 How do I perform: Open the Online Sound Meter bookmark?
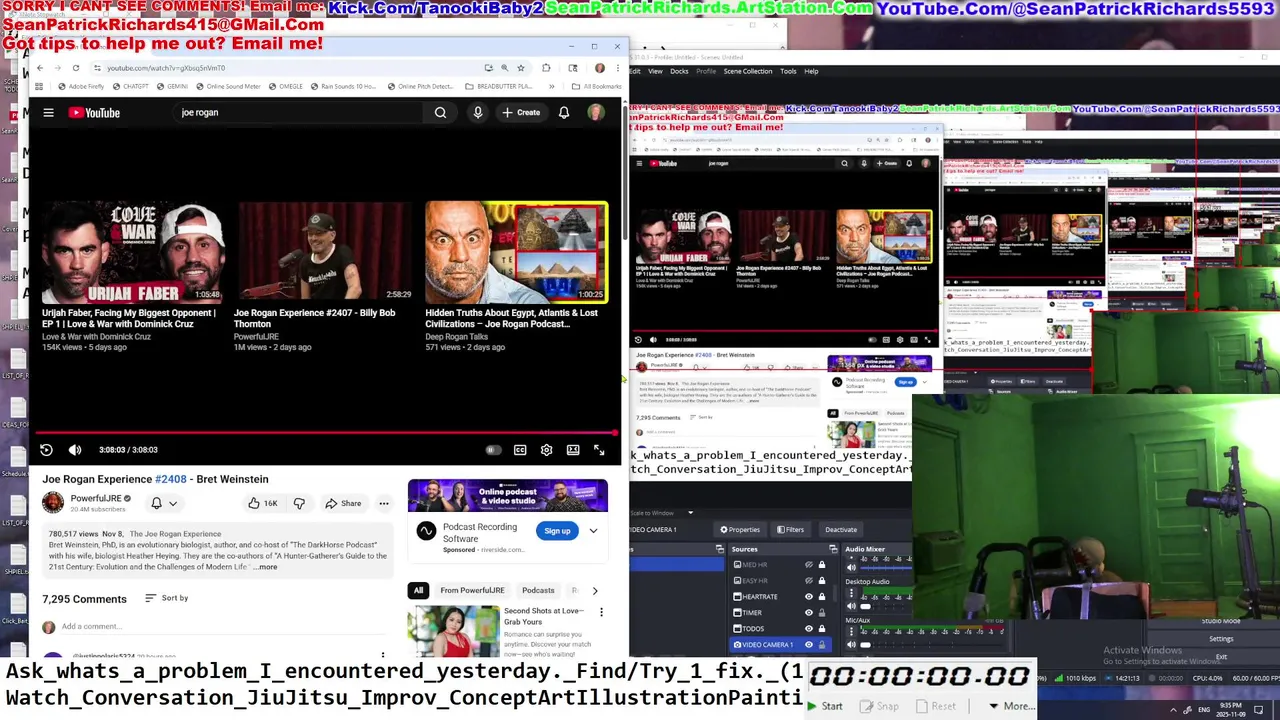227,87
